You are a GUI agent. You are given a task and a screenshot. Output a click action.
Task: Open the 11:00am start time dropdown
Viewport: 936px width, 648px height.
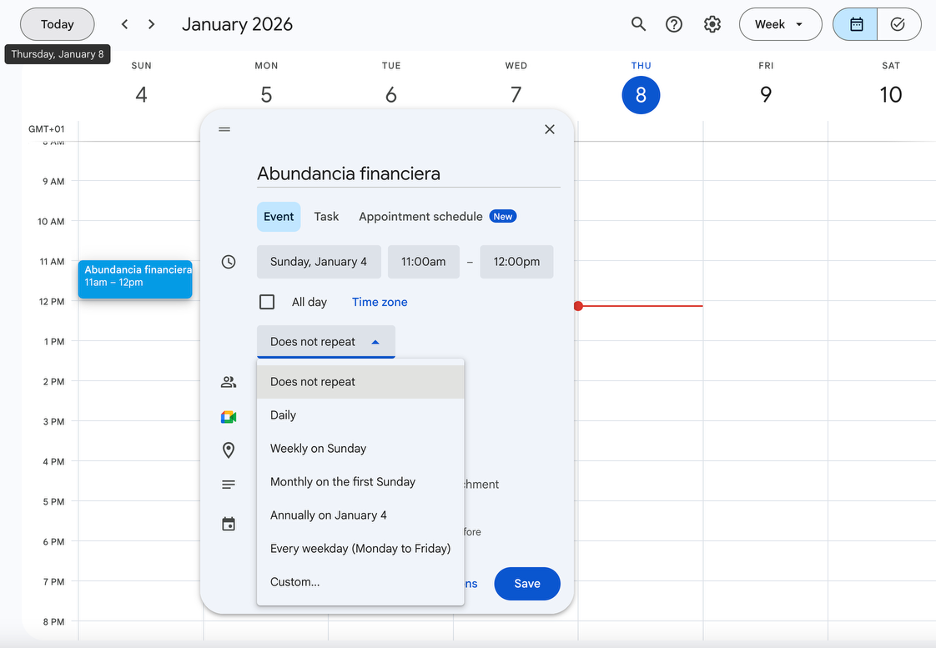[x=423, y=262]
